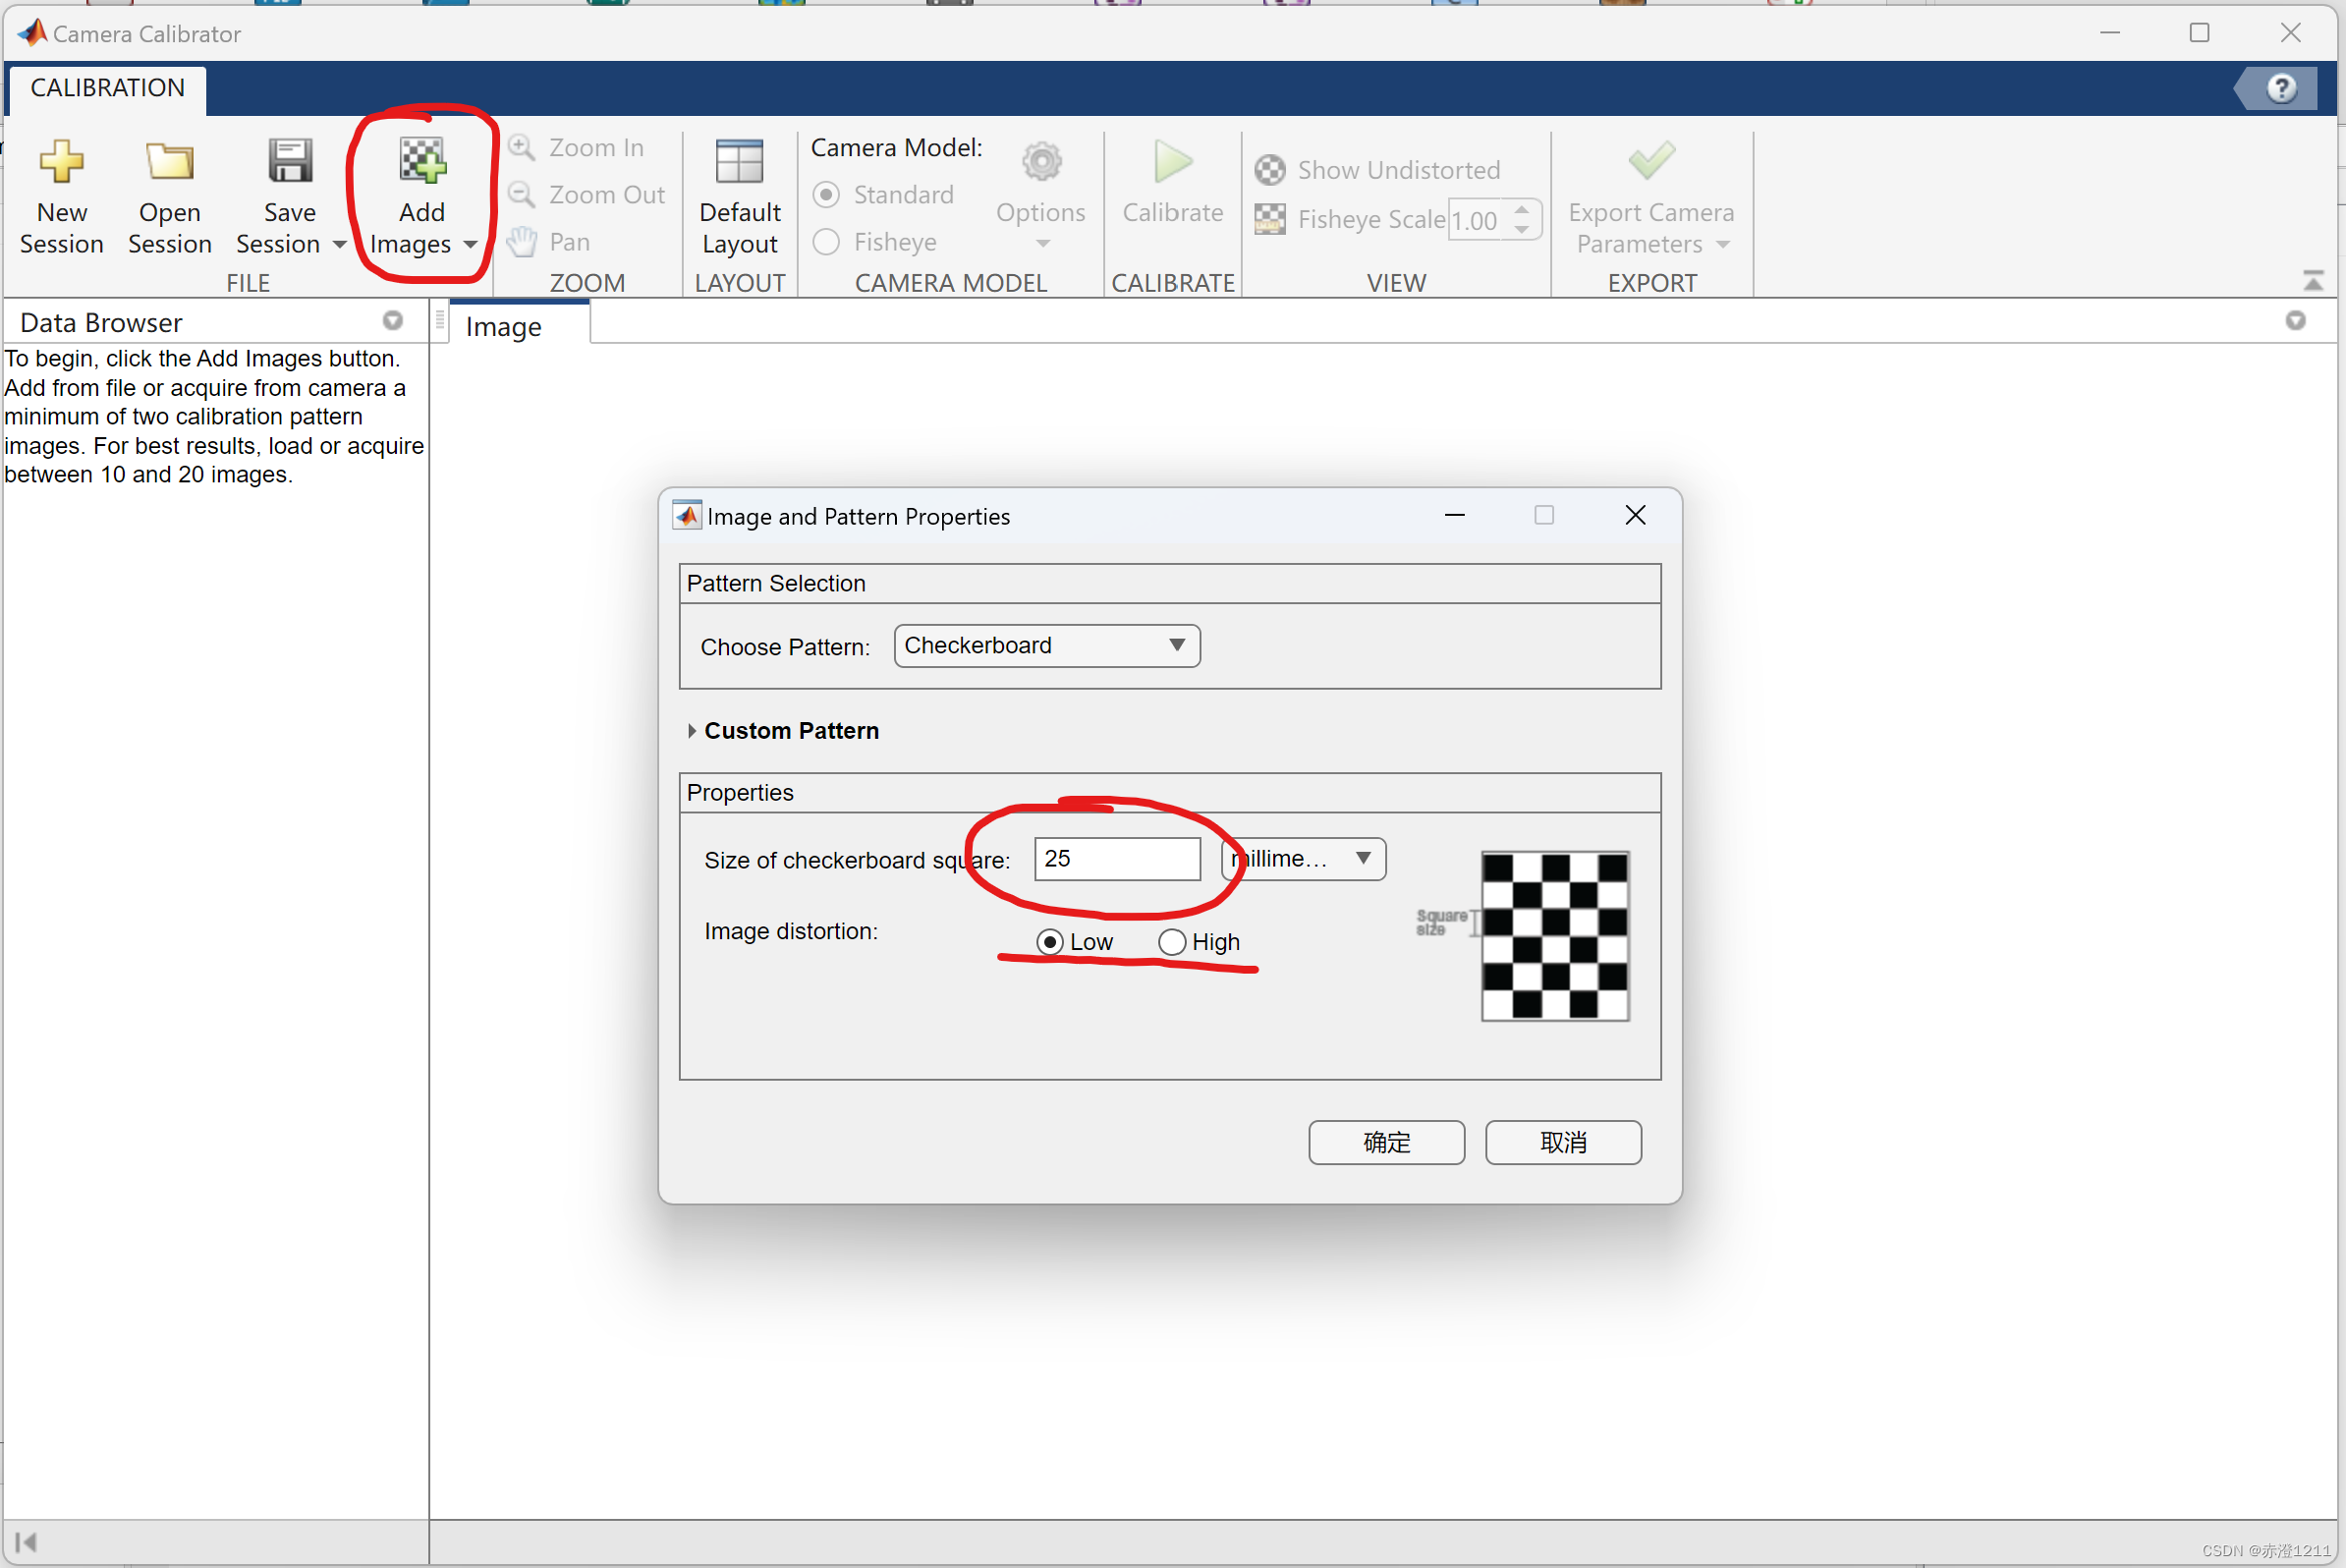2346x1568 pixels.
Task: Select High image distortion
Action: (x=1171, y=942)
